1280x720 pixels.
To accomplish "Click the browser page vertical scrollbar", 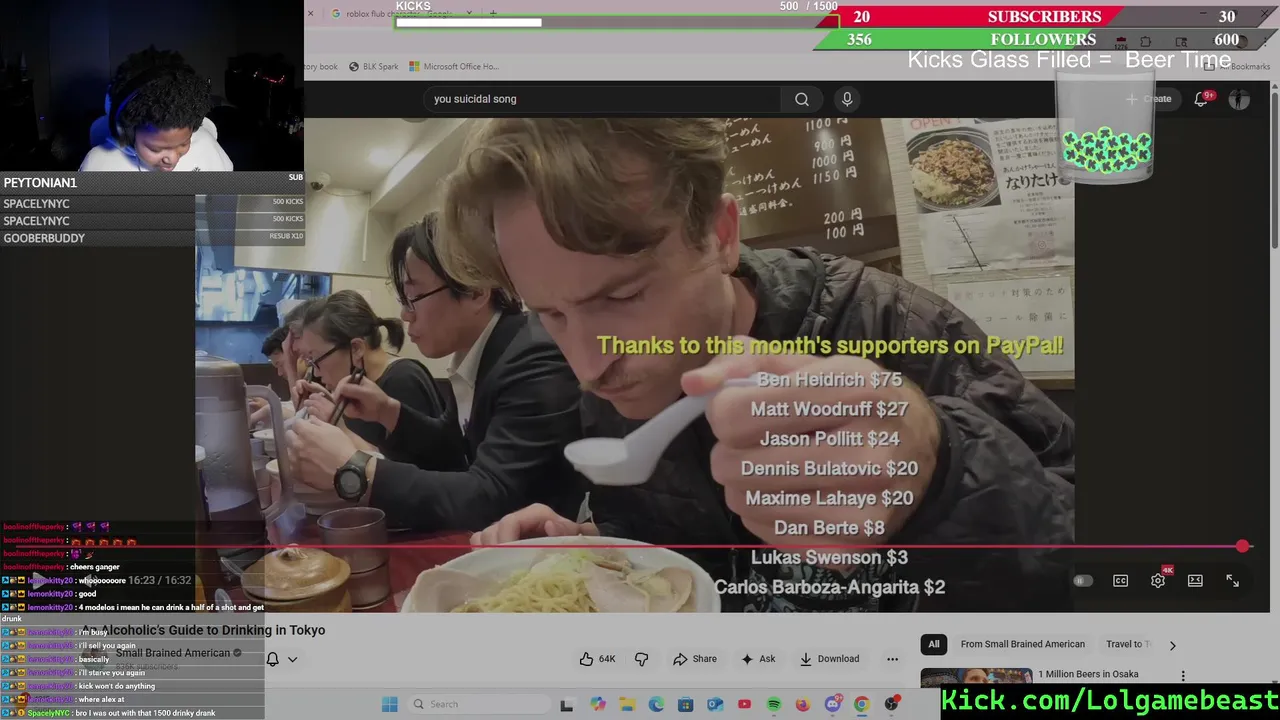I will [x=1273, y=170].
